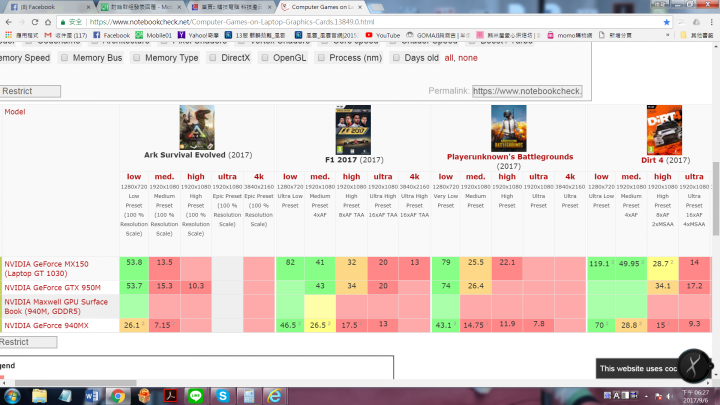720x405 pixels.
Task: Click the lower Restrict button below table
Action: pyautogui.click(x=28, y=342)
